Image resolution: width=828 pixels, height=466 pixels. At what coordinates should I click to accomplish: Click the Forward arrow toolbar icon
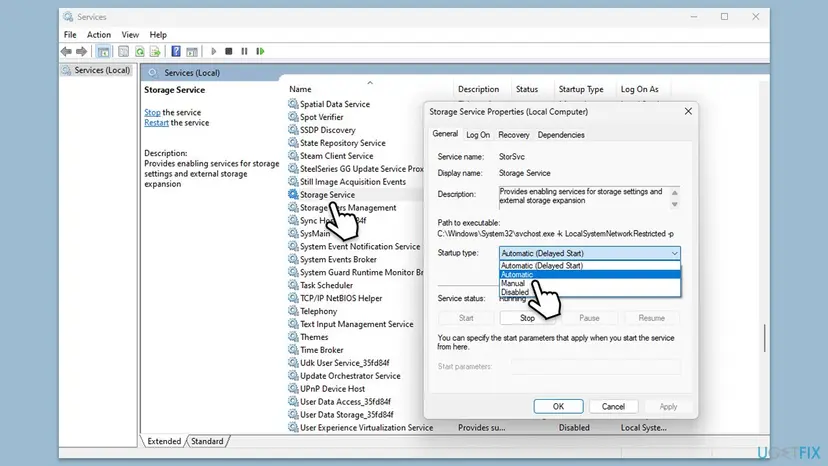point(81,51)
